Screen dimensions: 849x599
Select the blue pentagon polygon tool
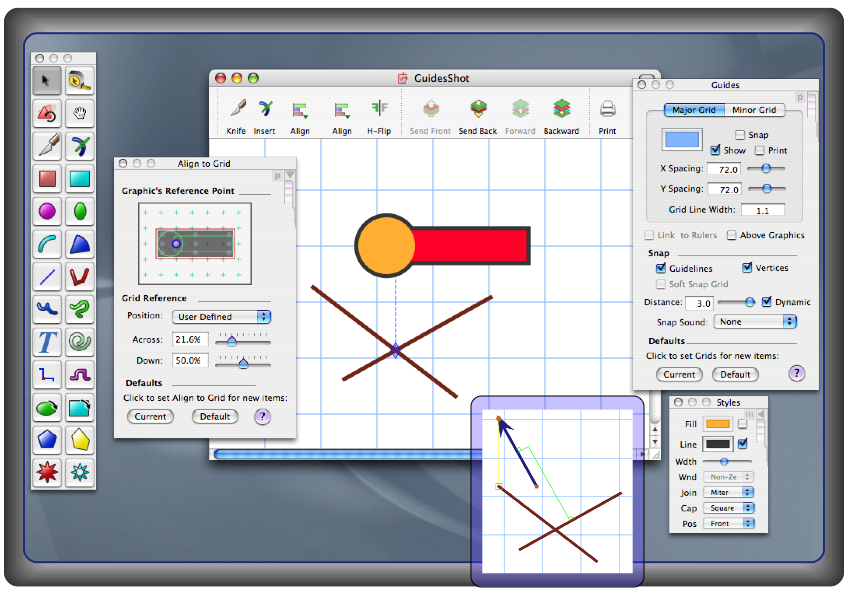pos(47,440)
